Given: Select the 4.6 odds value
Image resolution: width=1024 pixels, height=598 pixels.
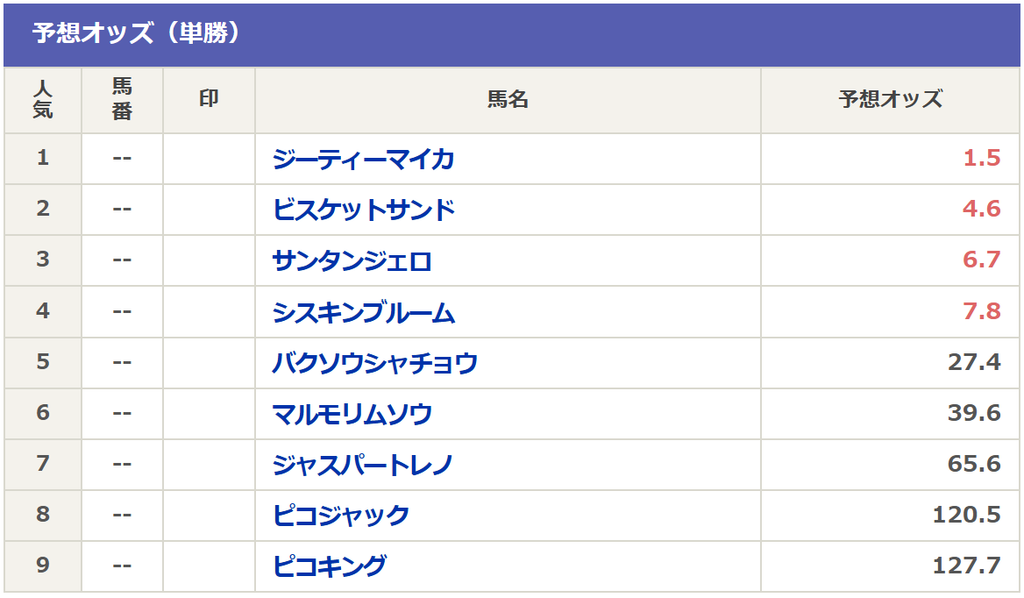Looking at the screenshot, I should (982, 209).
